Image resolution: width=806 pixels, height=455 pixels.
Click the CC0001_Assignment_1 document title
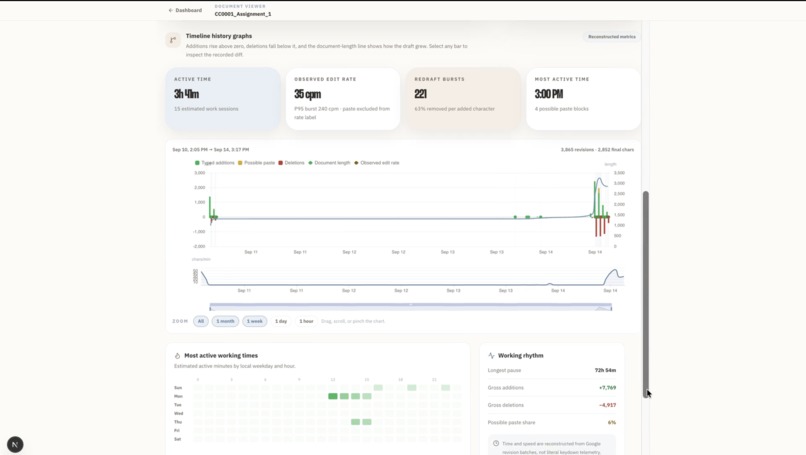click(x=243, y=14)
